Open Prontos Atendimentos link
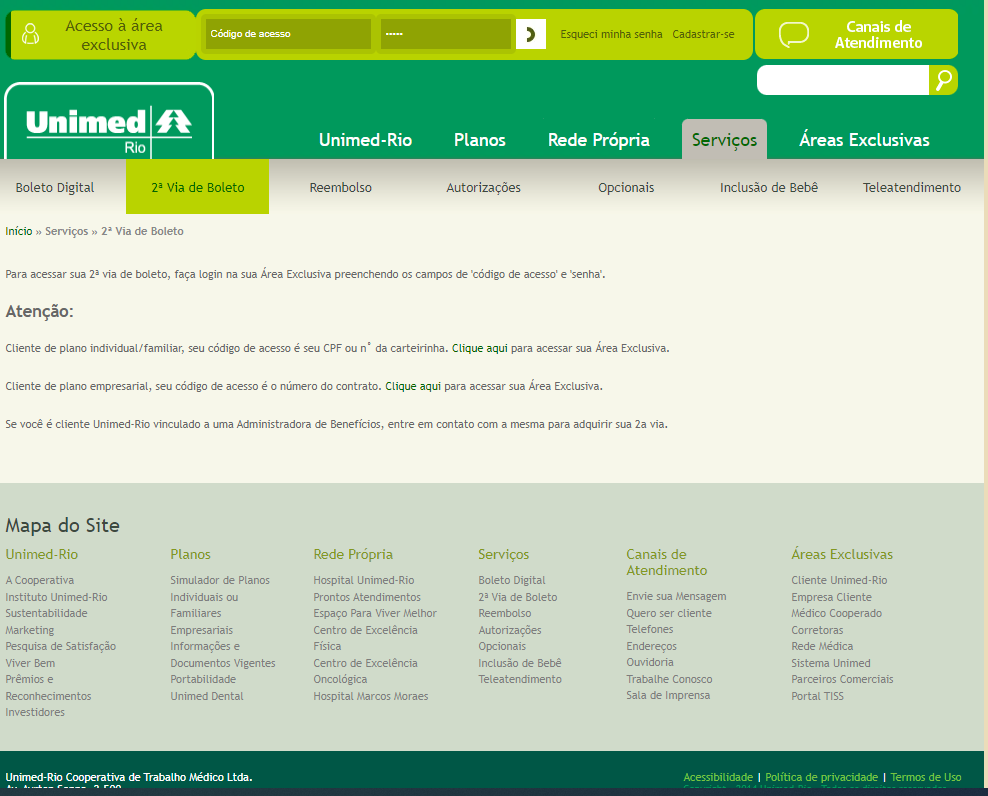Image resolution: width=988 pixels, height=796 pixels. [367, 597]
